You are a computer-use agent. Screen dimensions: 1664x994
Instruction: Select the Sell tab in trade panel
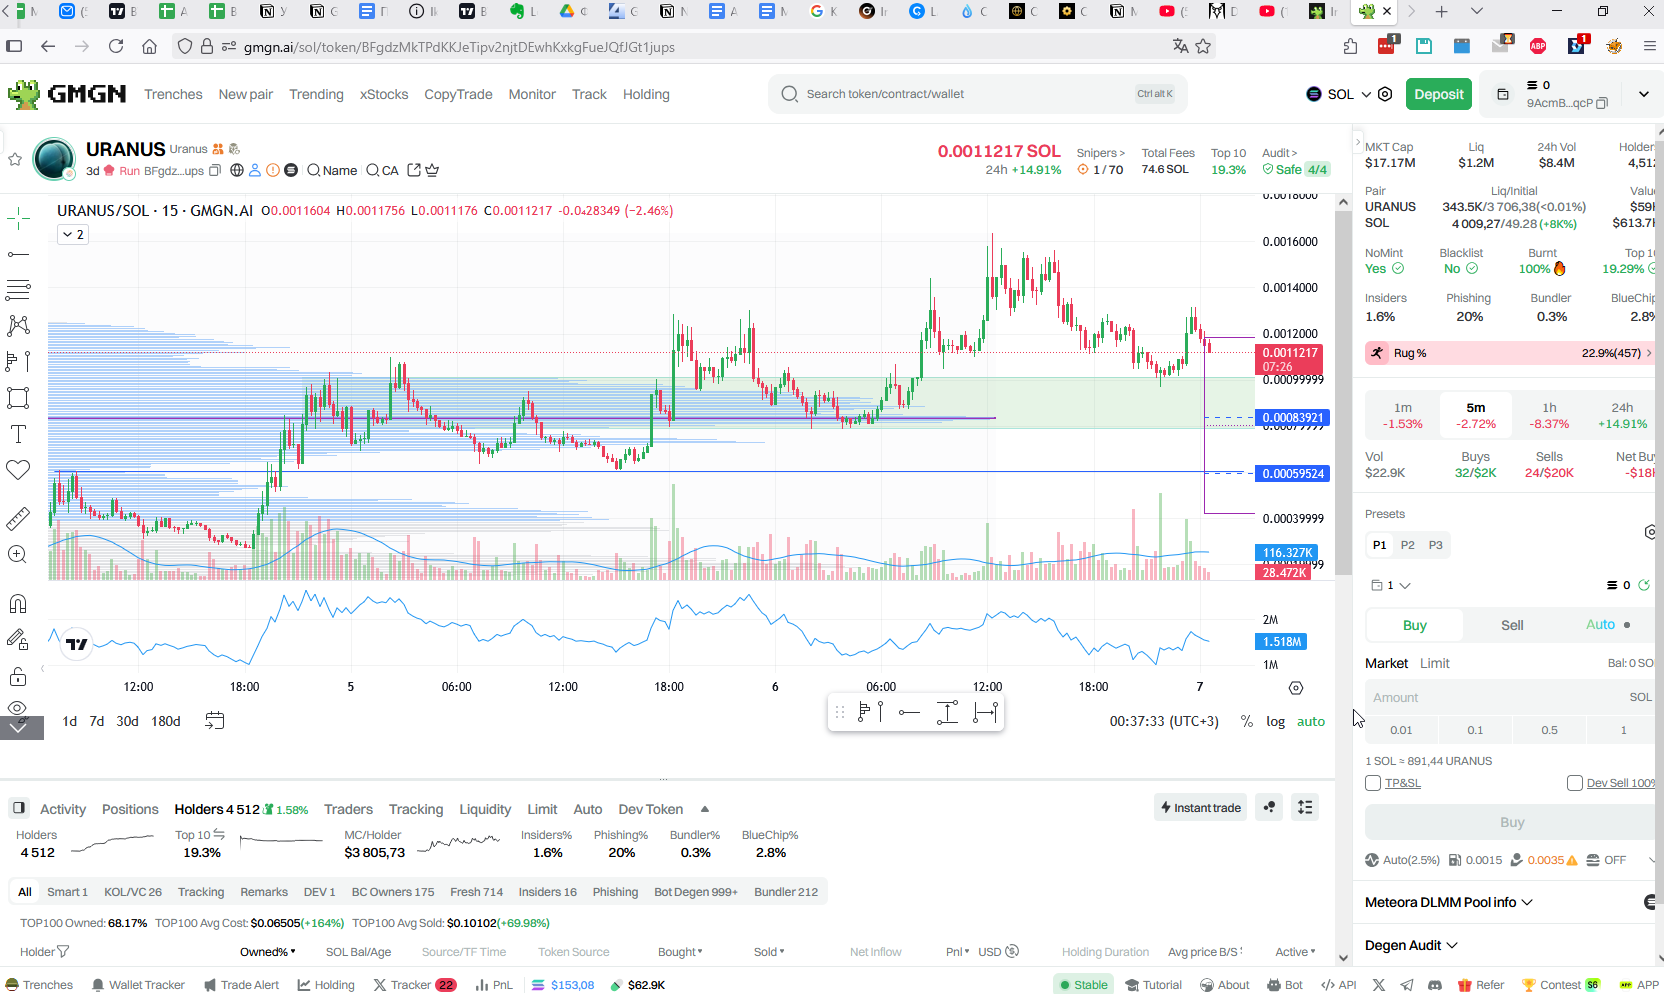click(x=1512, y=625)
